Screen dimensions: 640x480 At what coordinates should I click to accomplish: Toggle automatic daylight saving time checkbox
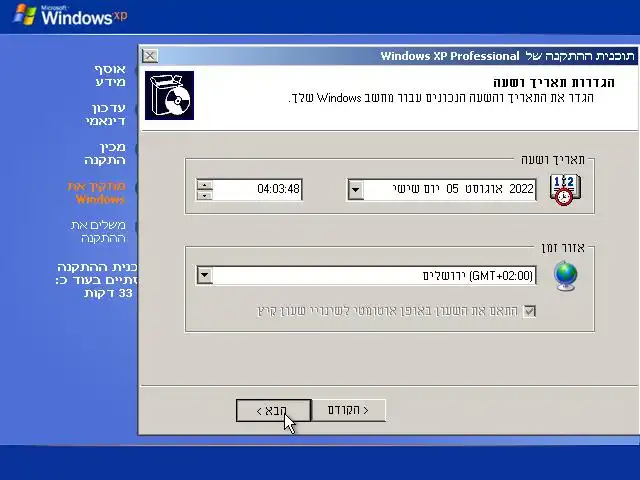coord(529,311)
